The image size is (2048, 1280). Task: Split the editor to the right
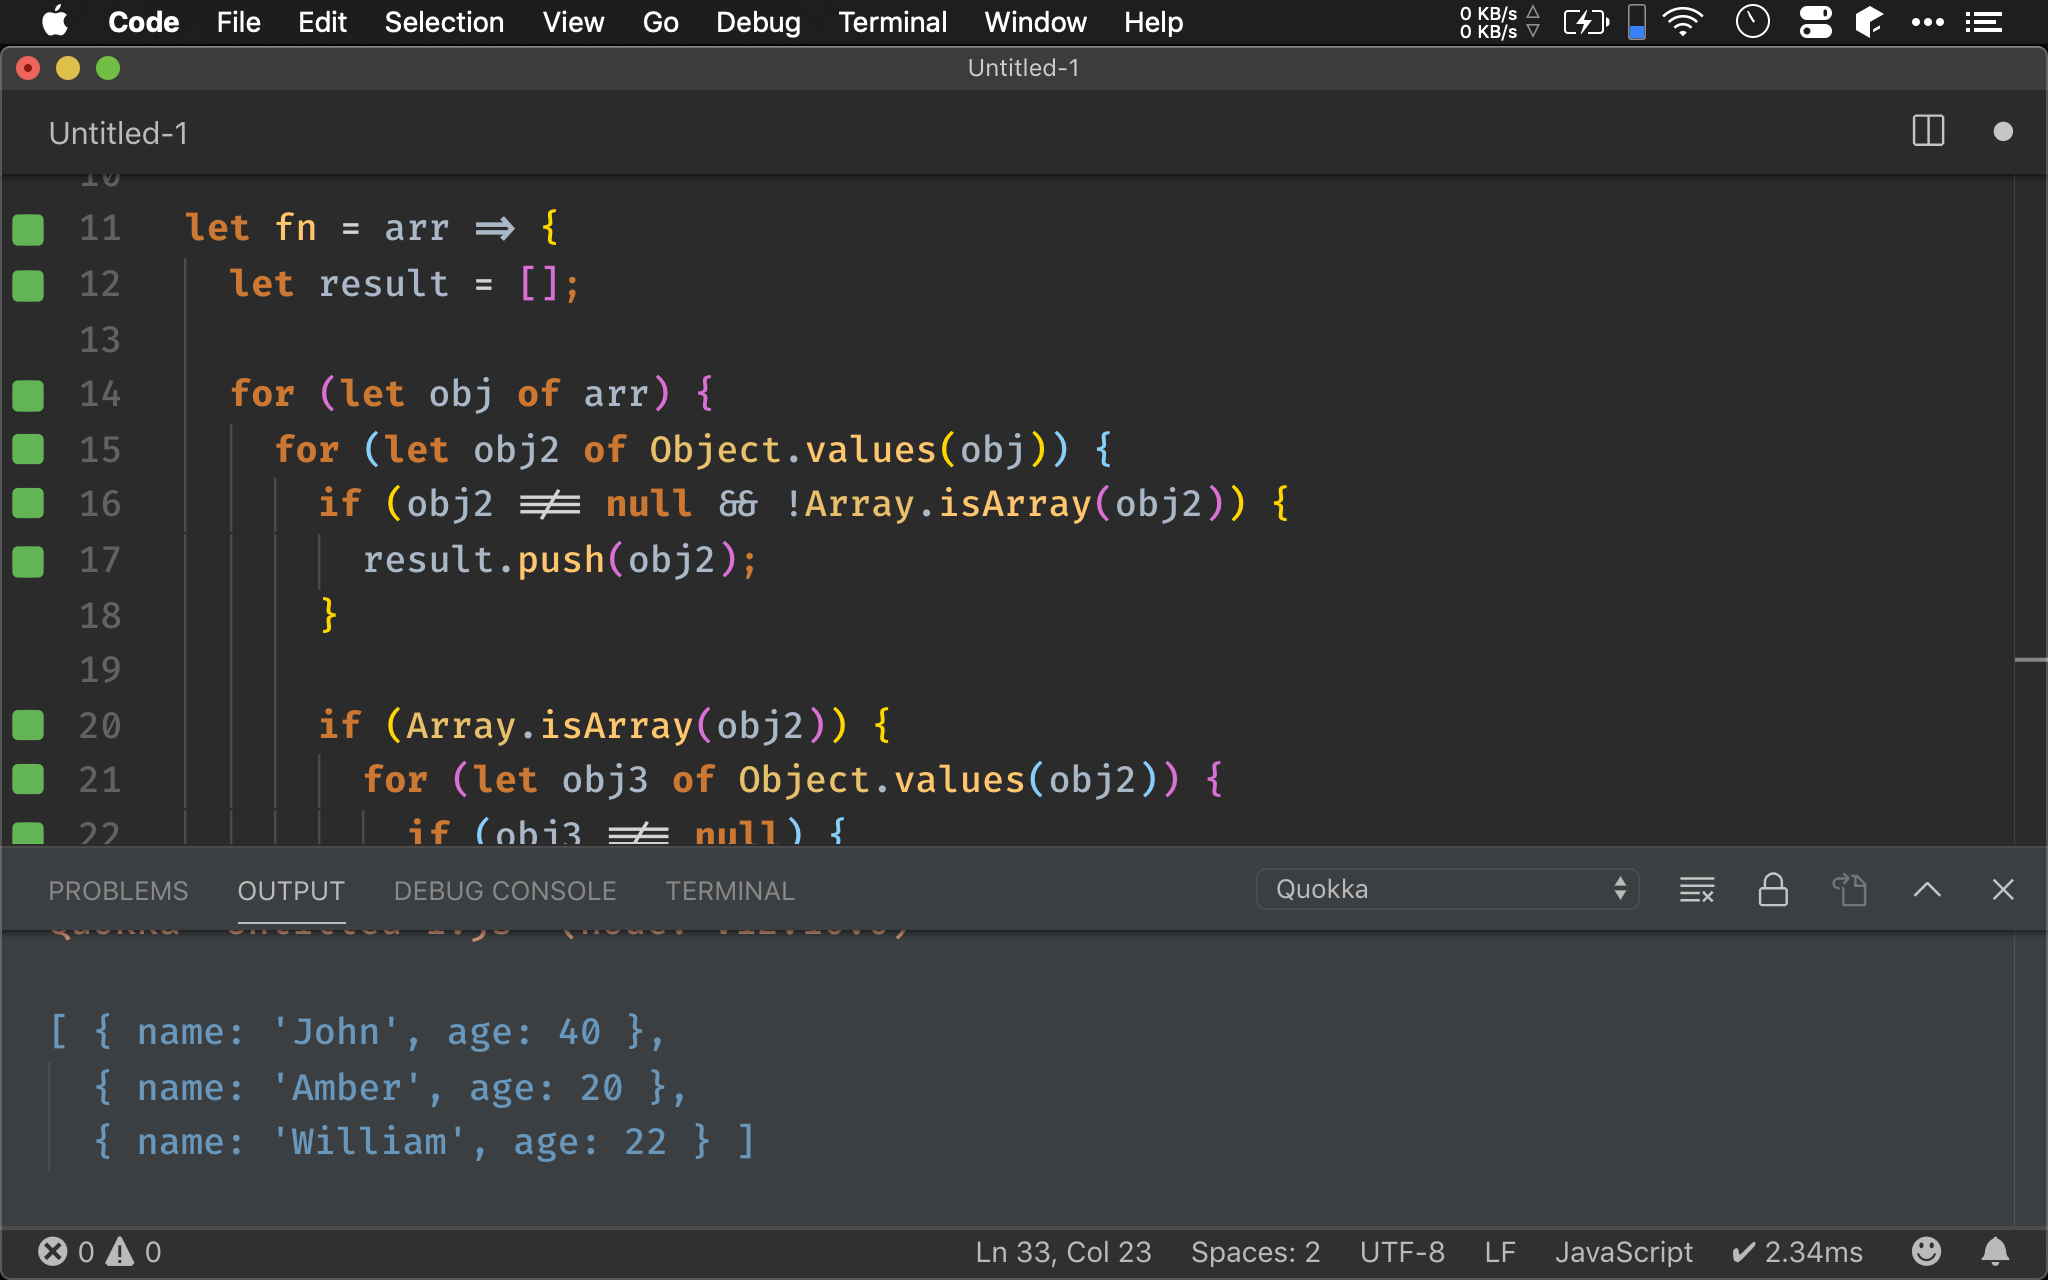(x=1928, y=131)
